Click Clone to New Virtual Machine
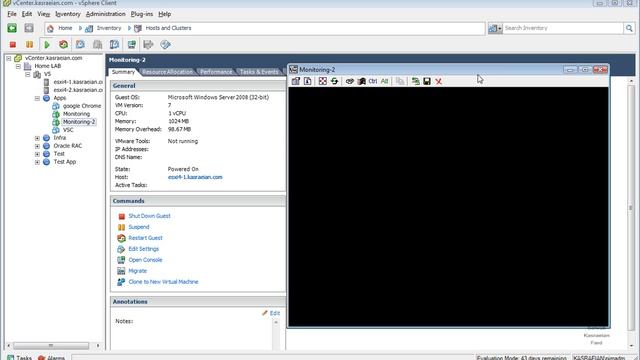Viewport: 640px width, 360px height. tap(163, 282)
